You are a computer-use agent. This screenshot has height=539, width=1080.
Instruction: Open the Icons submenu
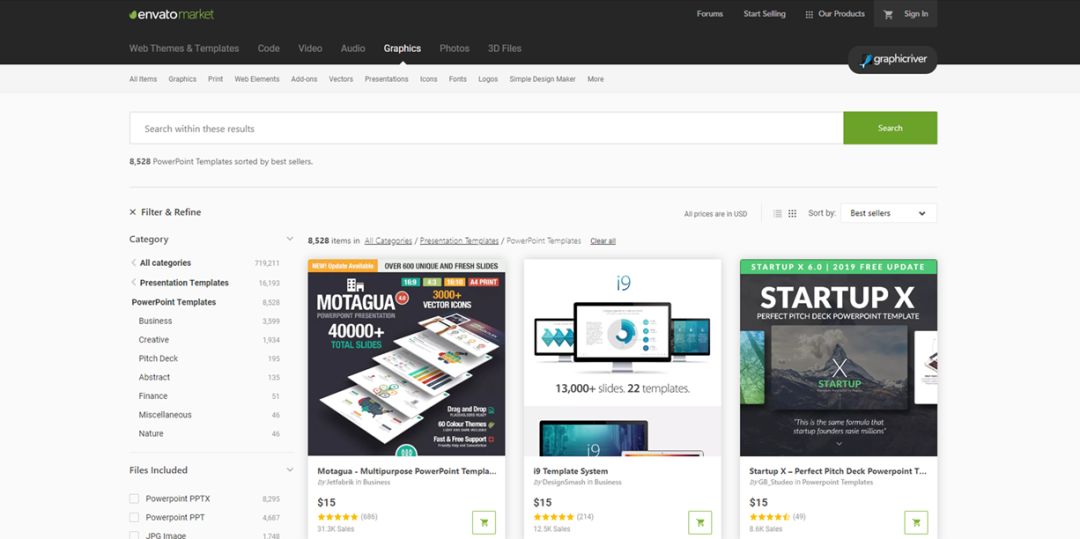(428, 79)
